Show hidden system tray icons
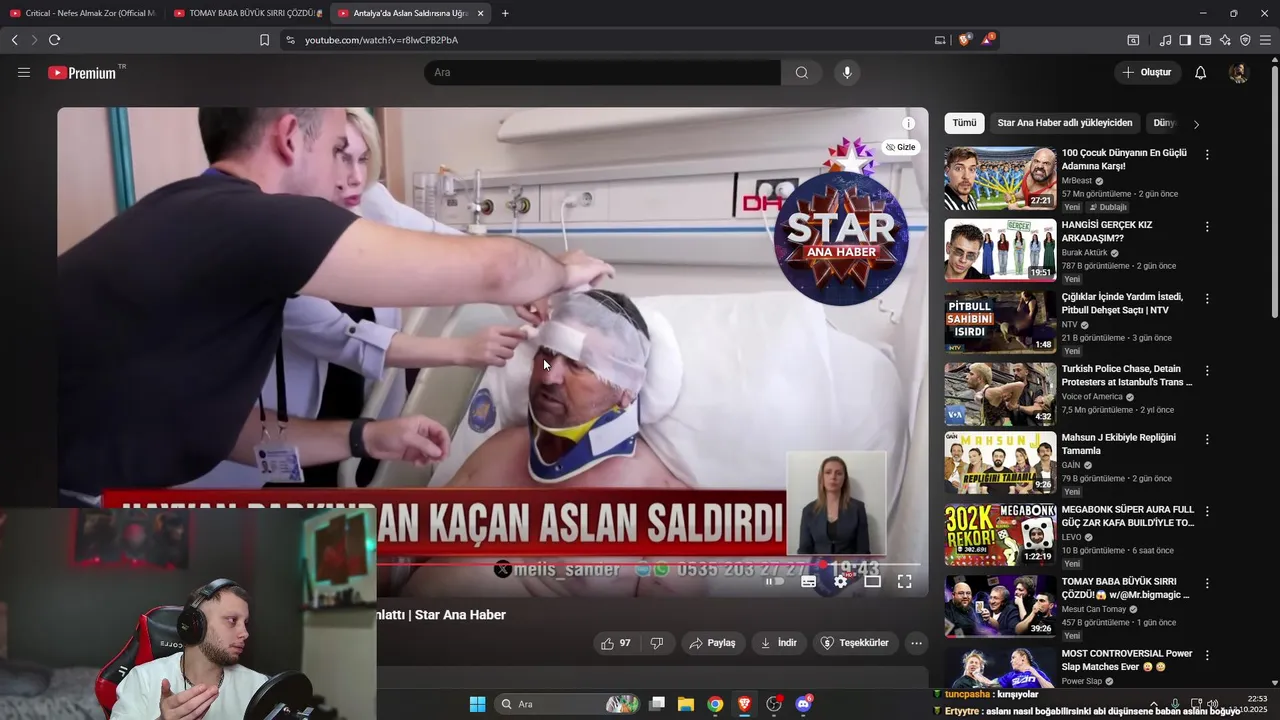The image size is (1280, 720). coord(1154,704)
